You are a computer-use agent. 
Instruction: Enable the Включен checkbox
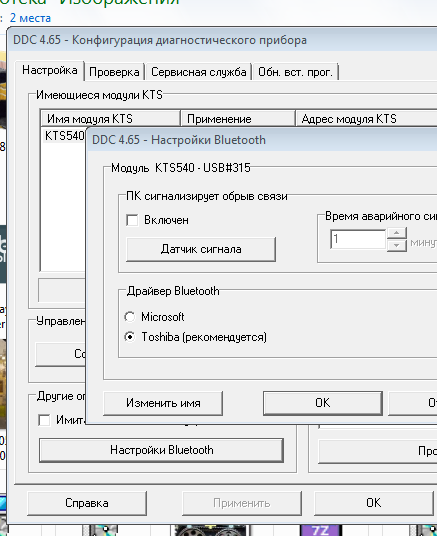pyautogui.click(x=132, y=220)
